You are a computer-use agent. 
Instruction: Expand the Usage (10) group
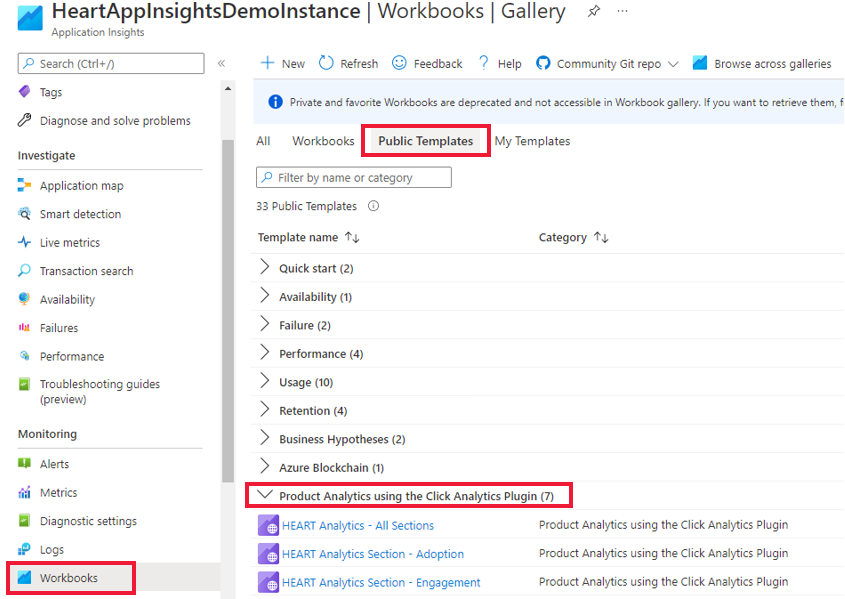pos(265,381)
